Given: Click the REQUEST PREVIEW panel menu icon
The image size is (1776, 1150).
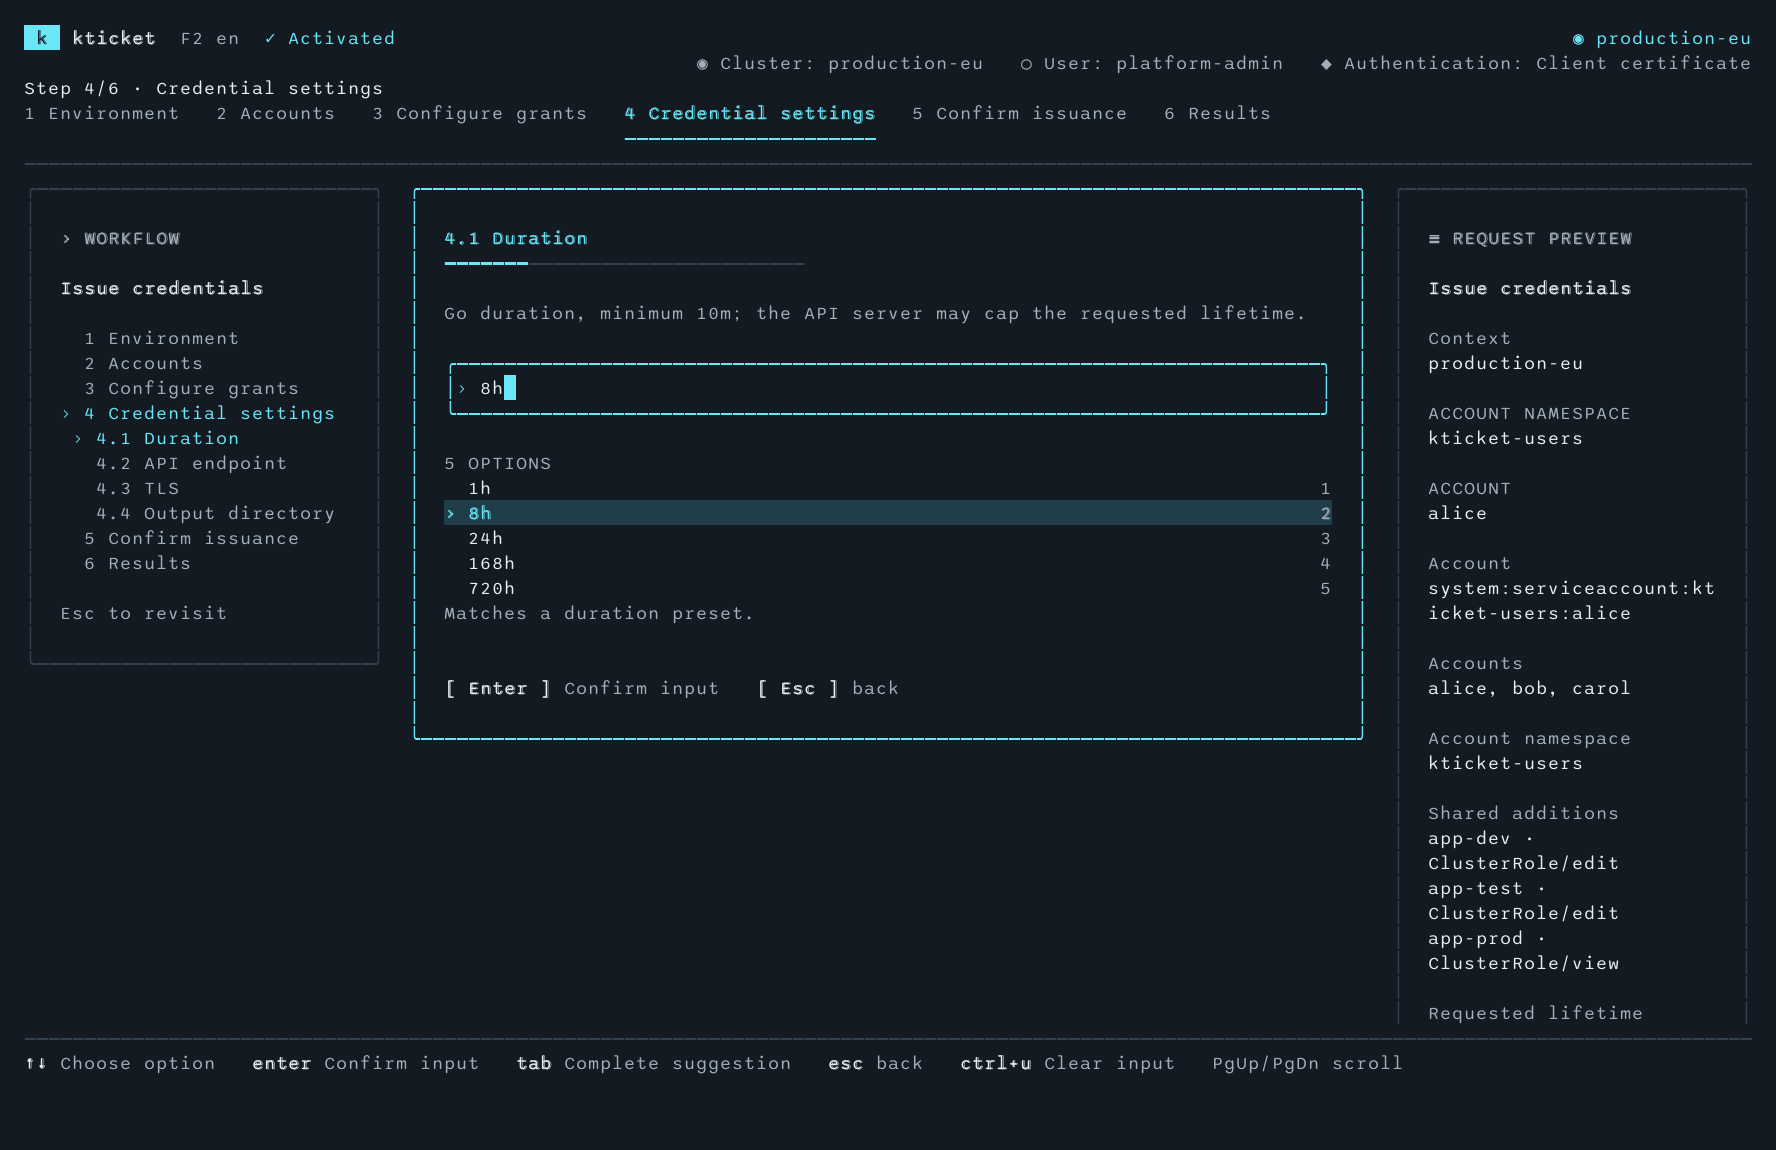Looking at the screenshot, I should (1434, 238).
